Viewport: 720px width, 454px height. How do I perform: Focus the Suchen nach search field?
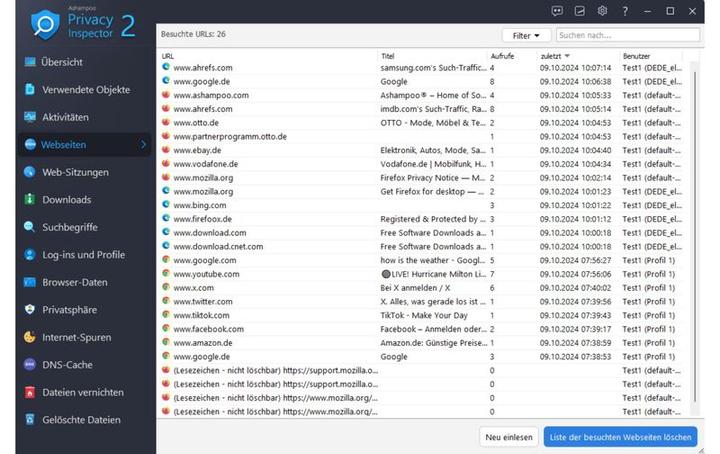pos(628,35)
